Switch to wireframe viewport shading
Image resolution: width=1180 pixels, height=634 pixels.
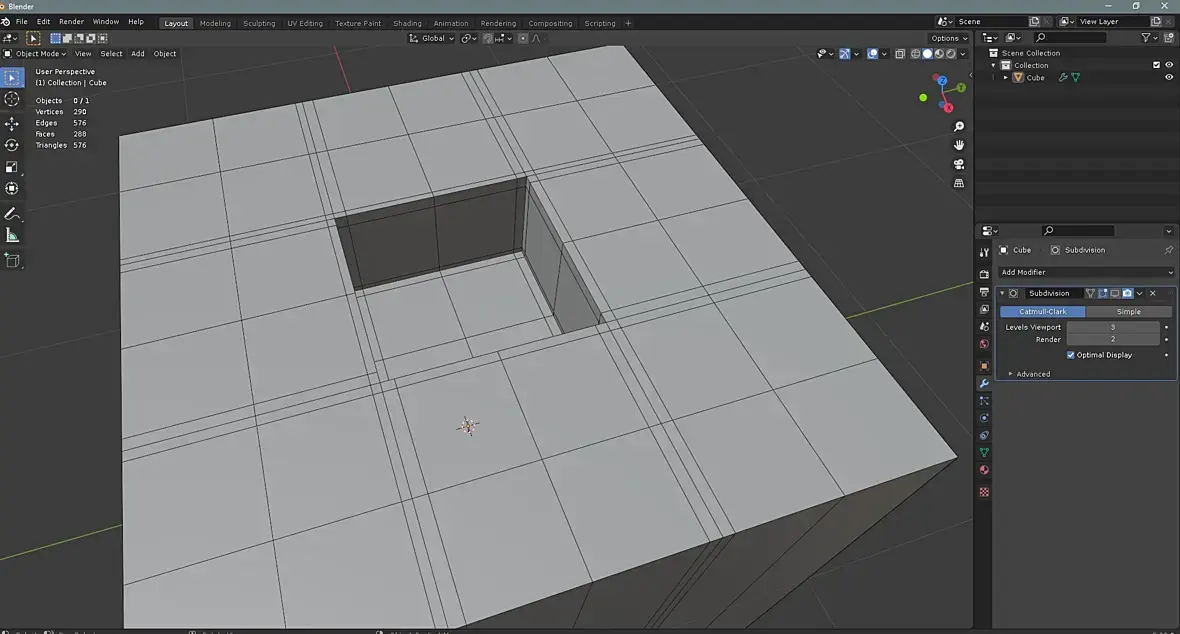click(x=915, y=54)
